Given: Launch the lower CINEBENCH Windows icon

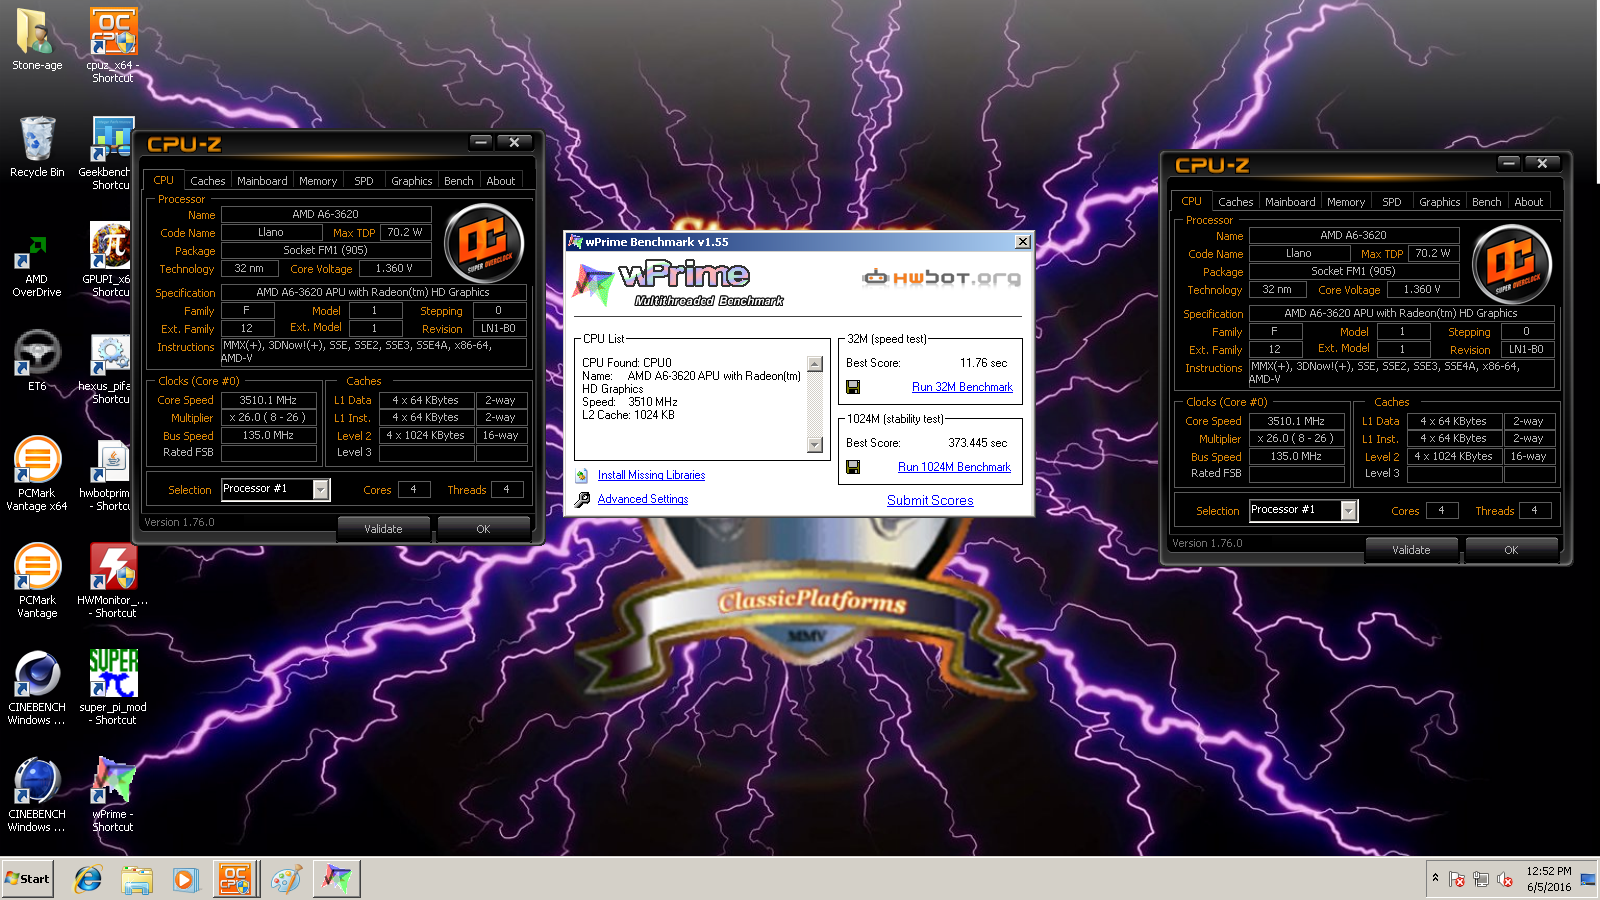Looking at the screenshot, I should click(x=37, y=794).
